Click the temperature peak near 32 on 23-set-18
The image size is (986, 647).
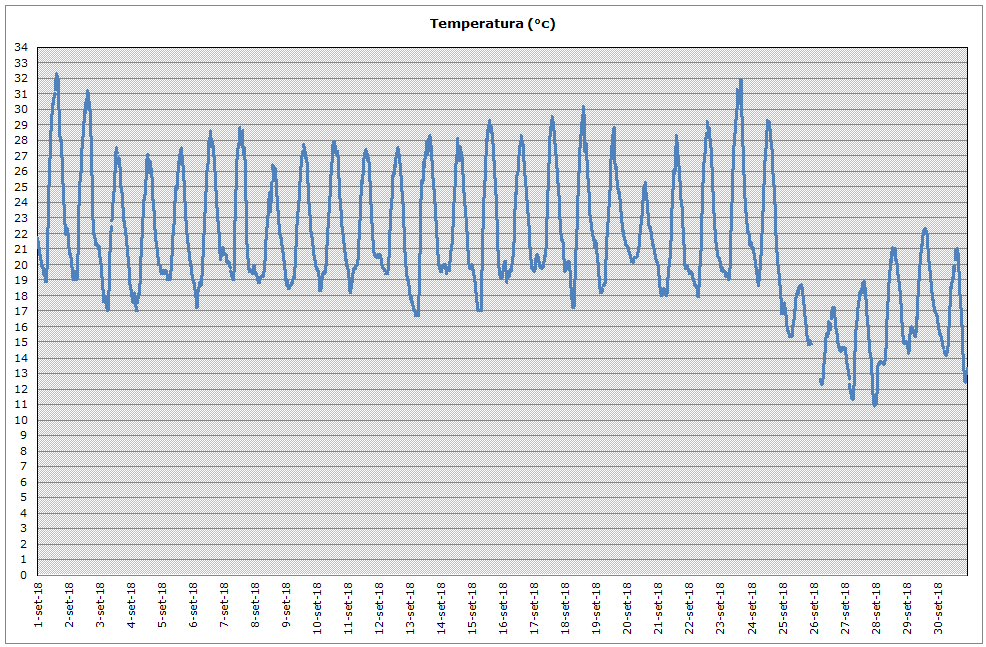click(x=741, y=80)
